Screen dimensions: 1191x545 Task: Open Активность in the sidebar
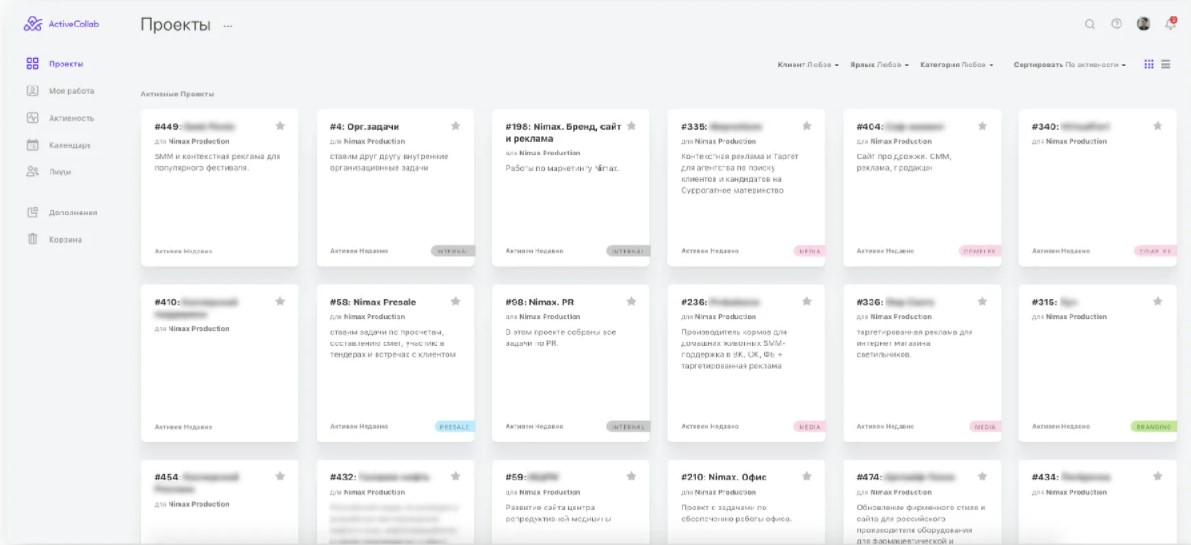tap(60, 118)
